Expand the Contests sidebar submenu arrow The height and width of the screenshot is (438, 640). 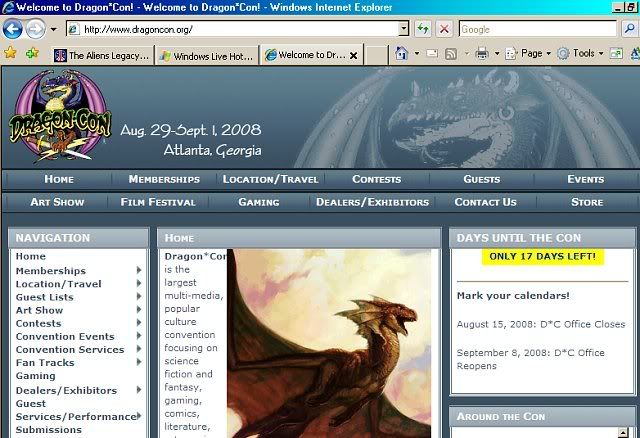coord(139,322)
